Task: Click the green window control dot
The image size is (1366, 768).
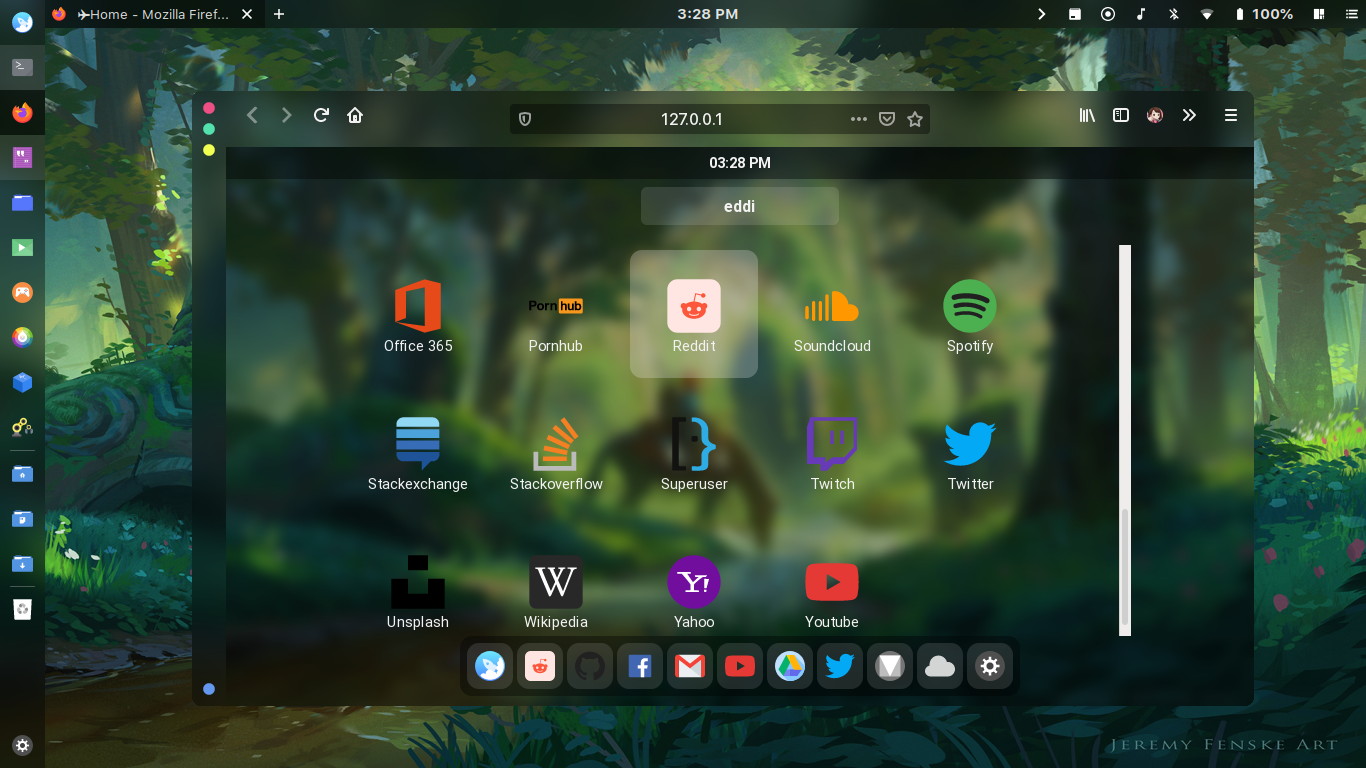Action: pyautogui.click(x=209, y=129)
